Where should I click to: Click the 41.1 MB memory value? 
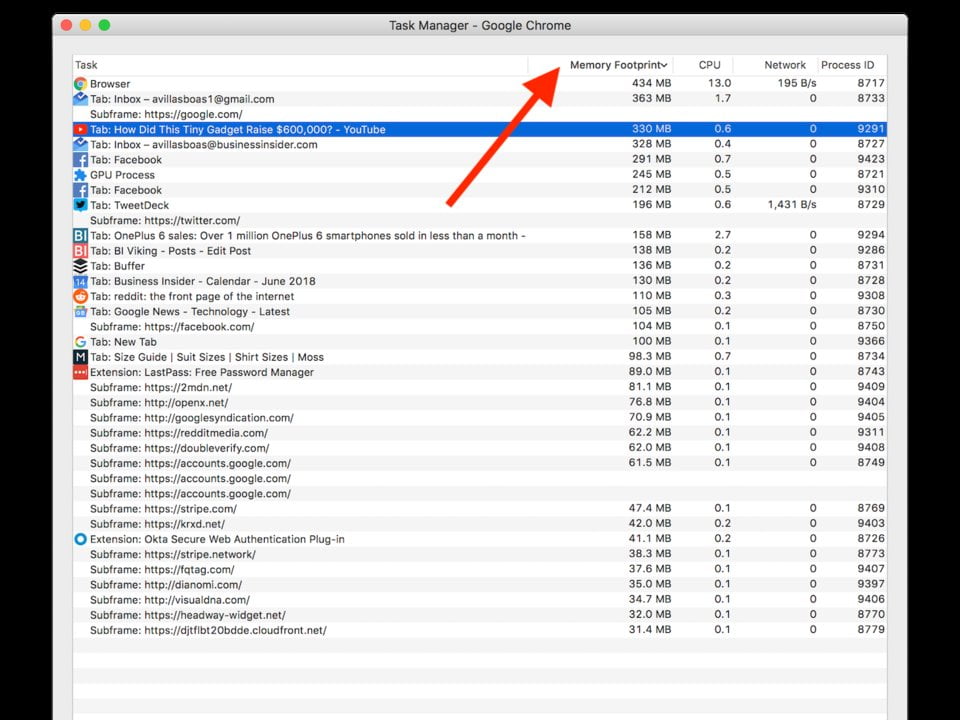click(x=650, y=539)
